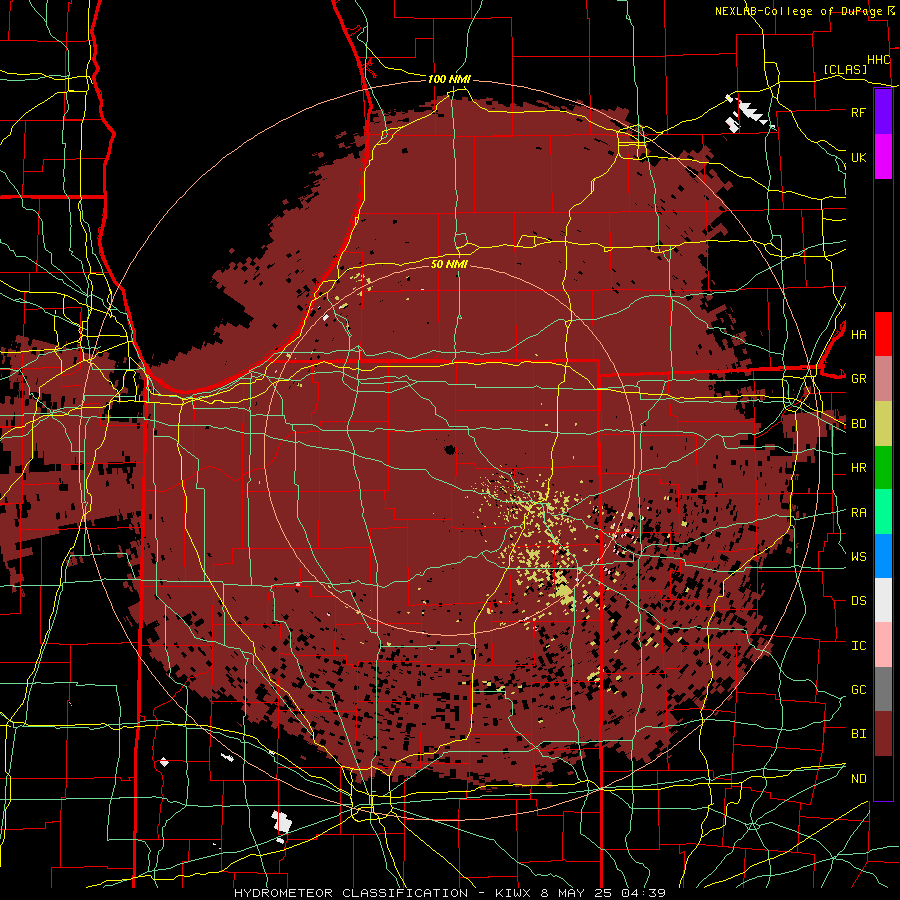Click the 'RF' legend label
This screenshot has width=900, height=900.
(859, 112)
